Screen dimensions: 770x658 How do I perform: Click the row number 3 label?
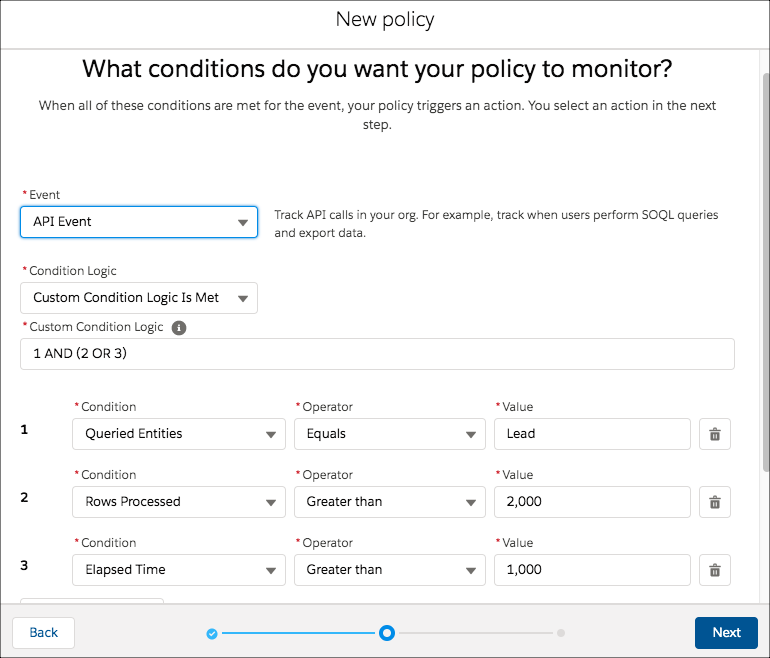click(24, 565)
